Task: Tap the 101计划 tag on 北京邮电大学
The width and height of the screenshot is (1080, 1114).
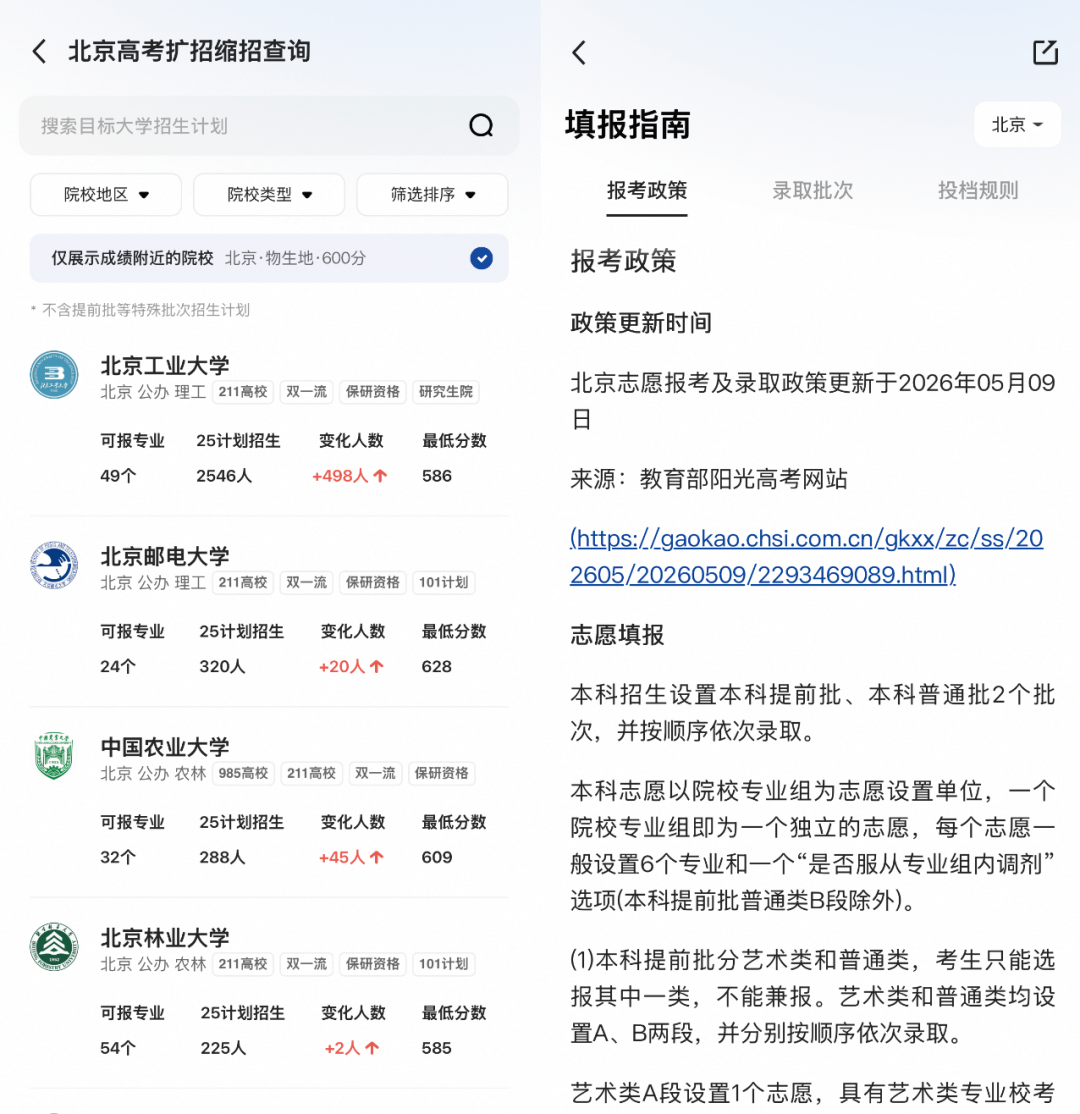Action: tap(443, 583)
